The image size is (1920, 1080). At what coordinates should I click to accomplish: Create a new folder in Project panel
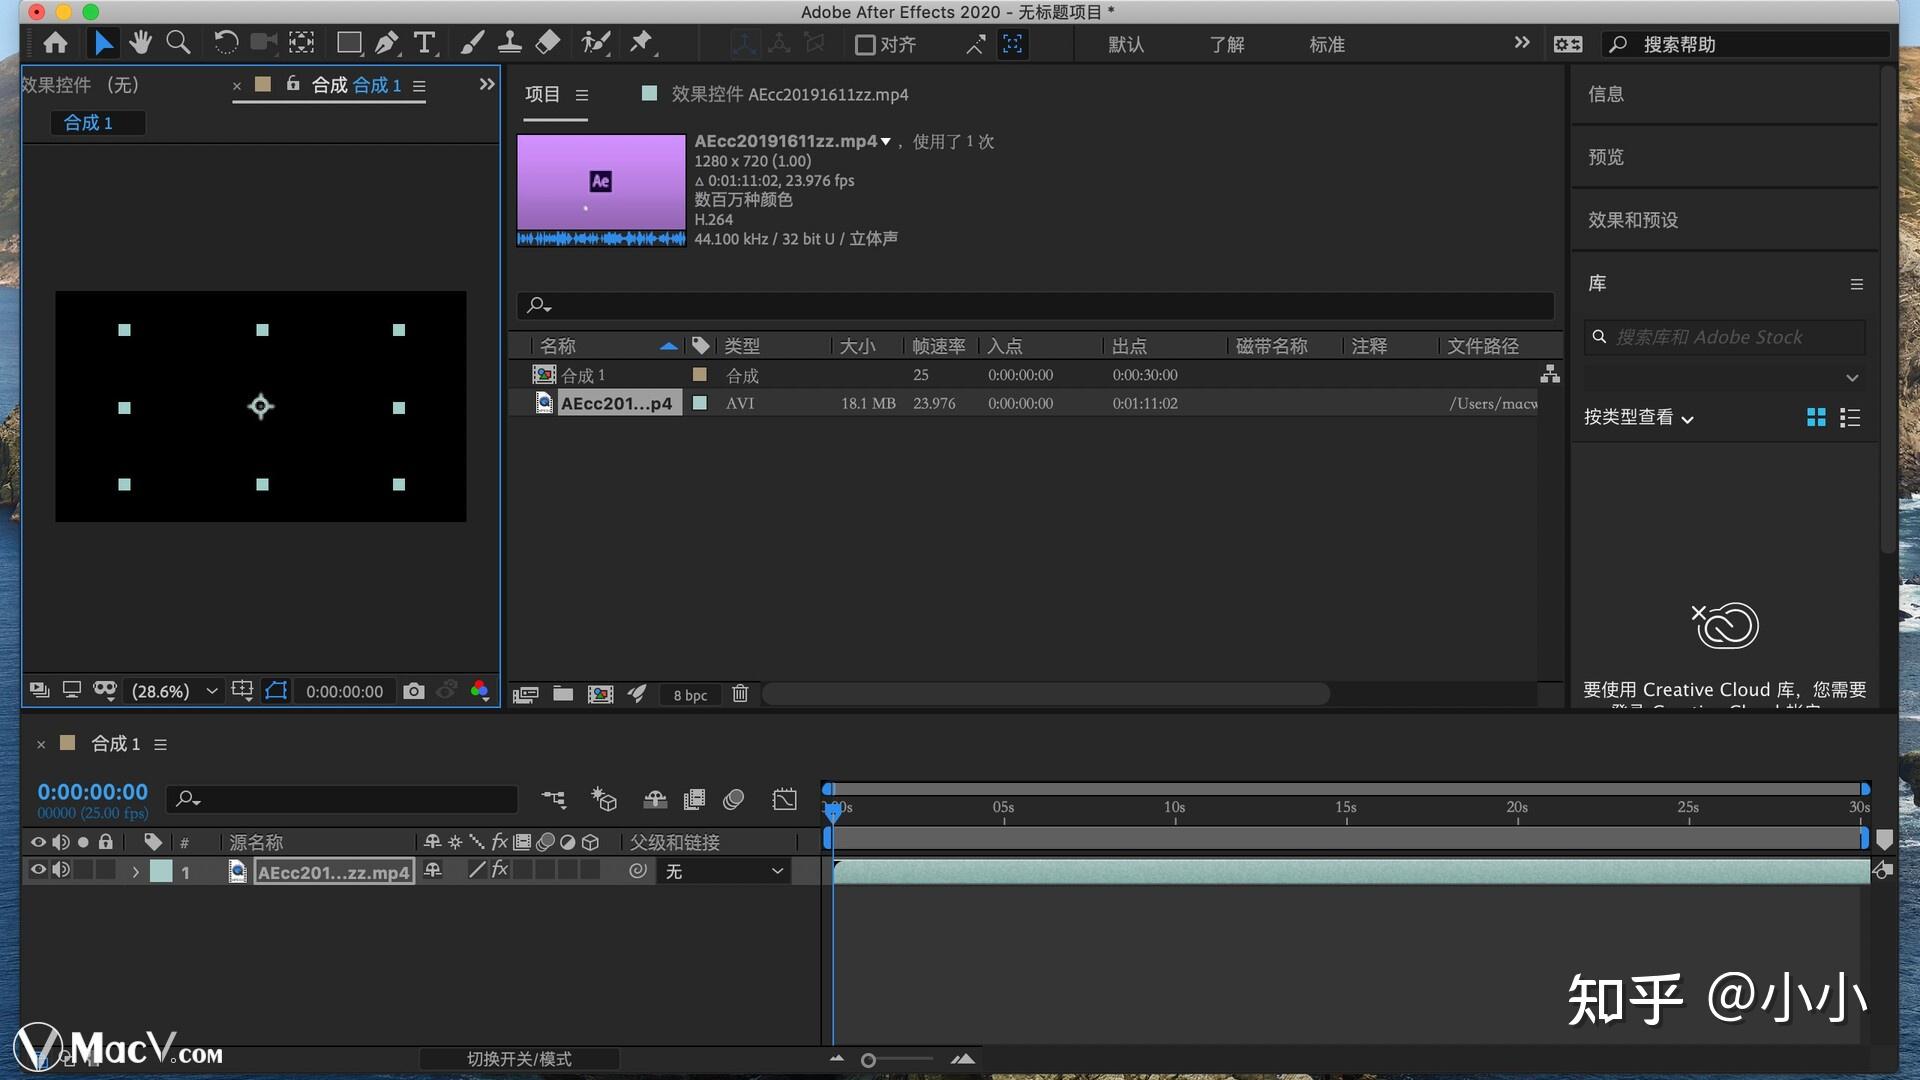click(563, 694)
